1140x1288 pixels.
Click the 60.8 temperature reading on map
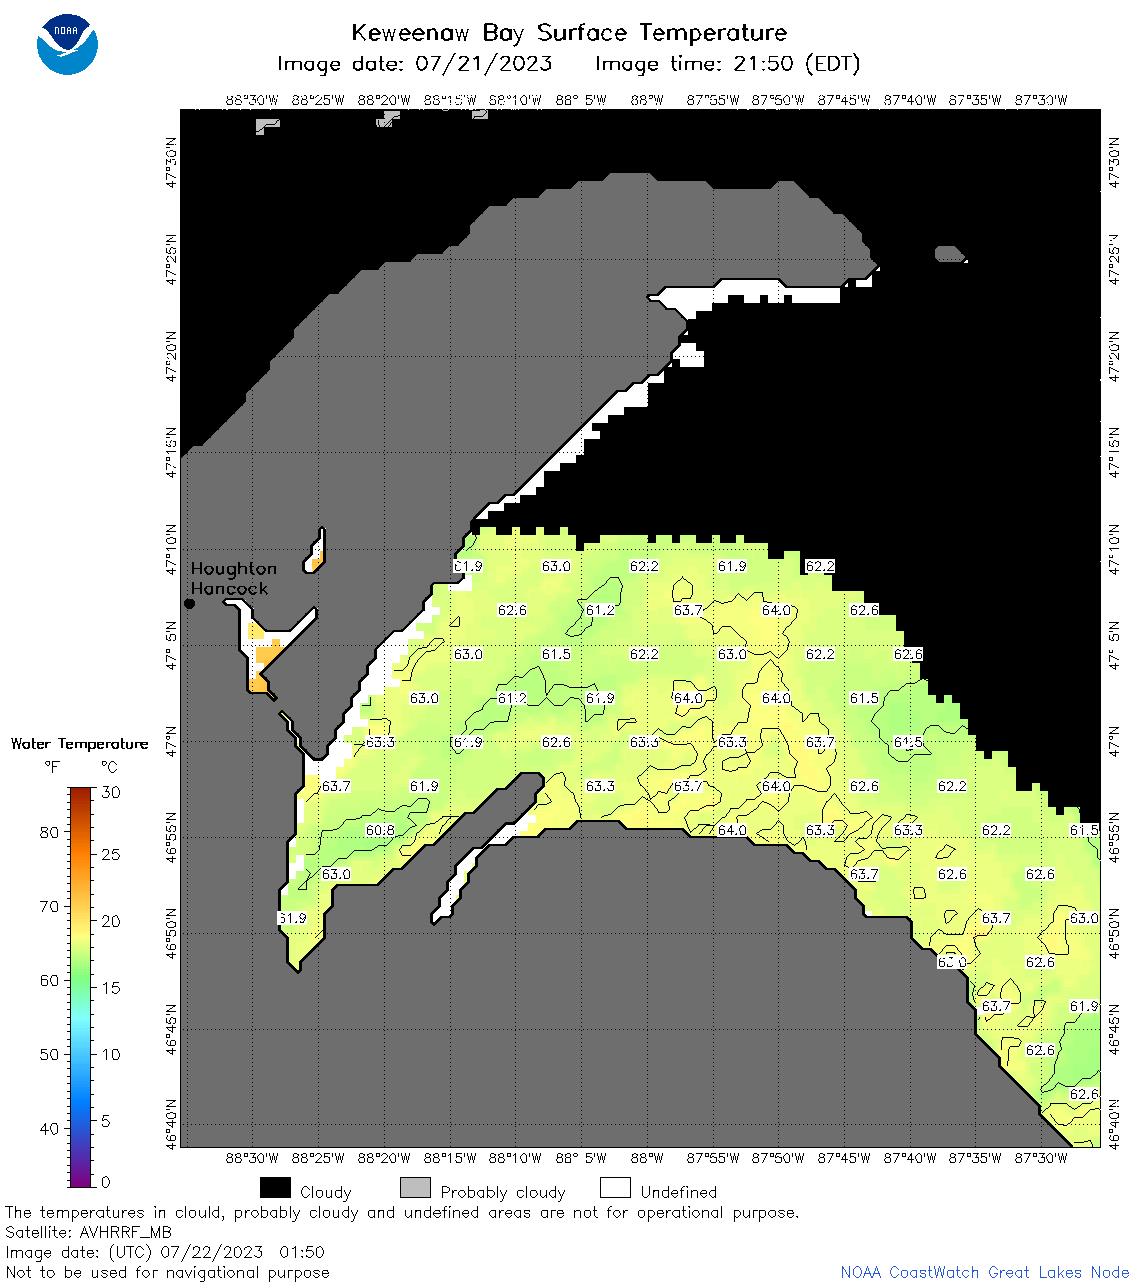pos(380,830)
